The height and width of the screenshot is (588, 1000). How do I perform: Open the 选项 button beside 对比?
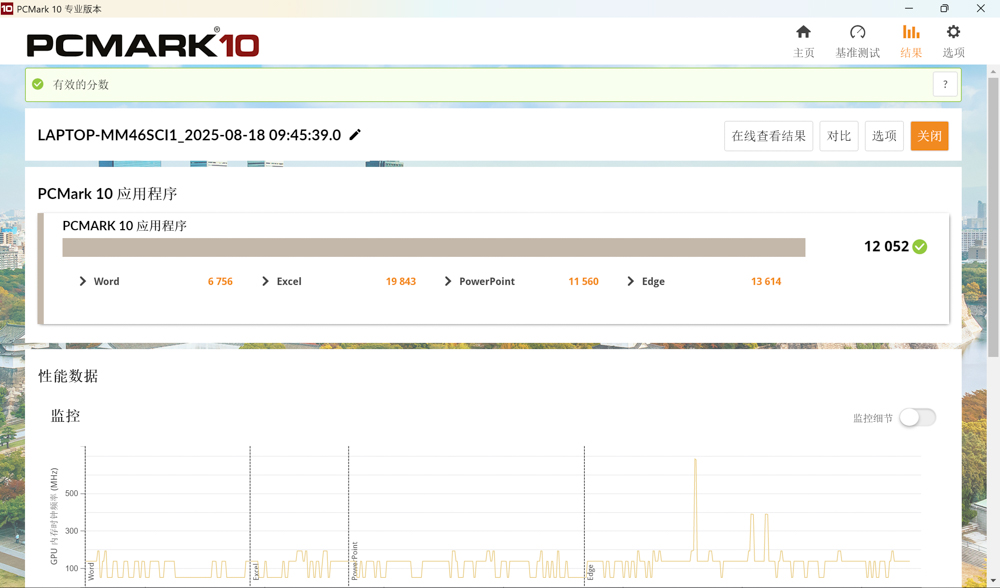(884, 136)
